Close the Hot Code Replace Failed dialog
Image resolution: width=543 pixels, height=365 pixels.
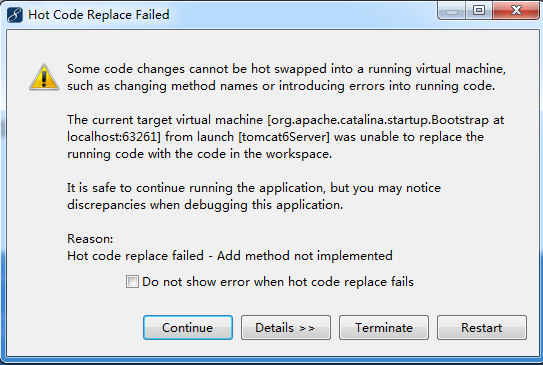516,10
